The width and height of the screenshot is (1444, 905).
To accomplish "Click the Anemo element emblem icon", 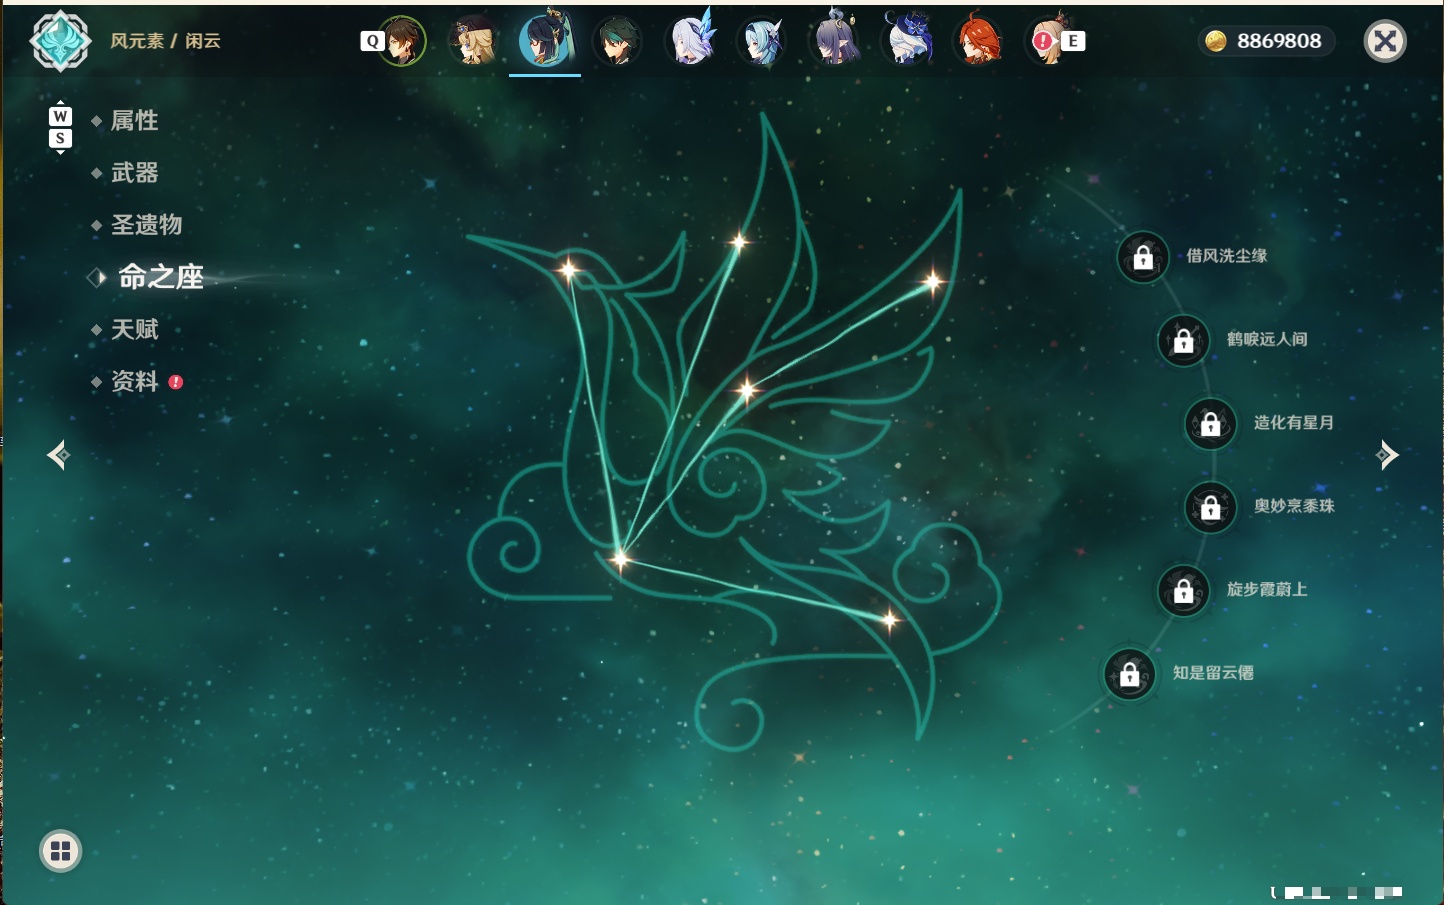I will pos(60,41).
